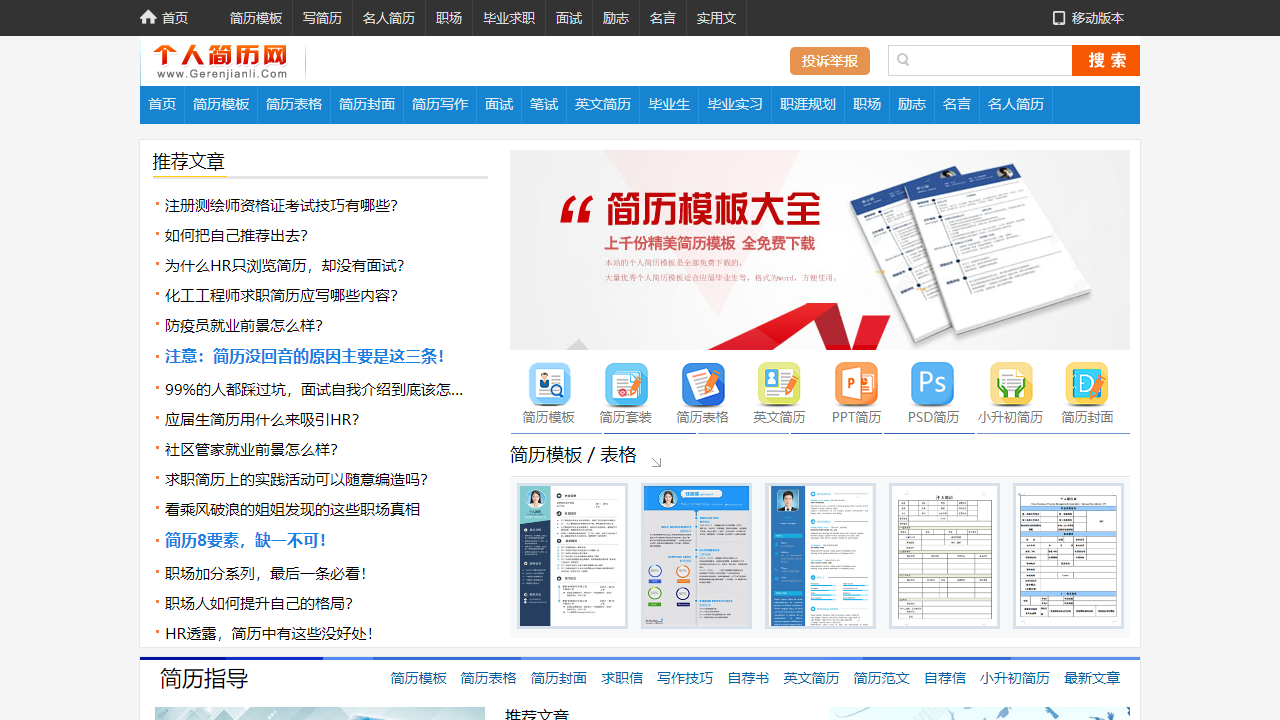1280x720 pixels.
Task: Open article 看乘风破浪的姐姐发现的这些职场真相
Action: coord(292,510)
